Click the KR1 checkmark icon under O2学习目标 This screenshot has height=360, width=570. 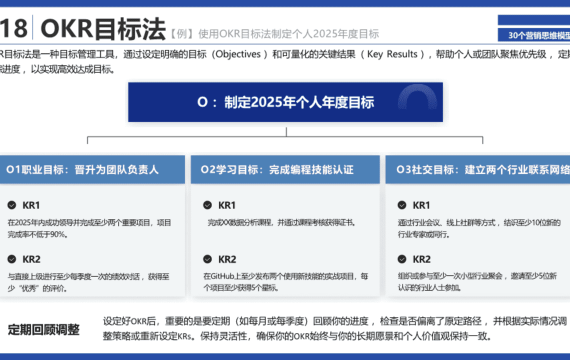(x=207, y=205)
